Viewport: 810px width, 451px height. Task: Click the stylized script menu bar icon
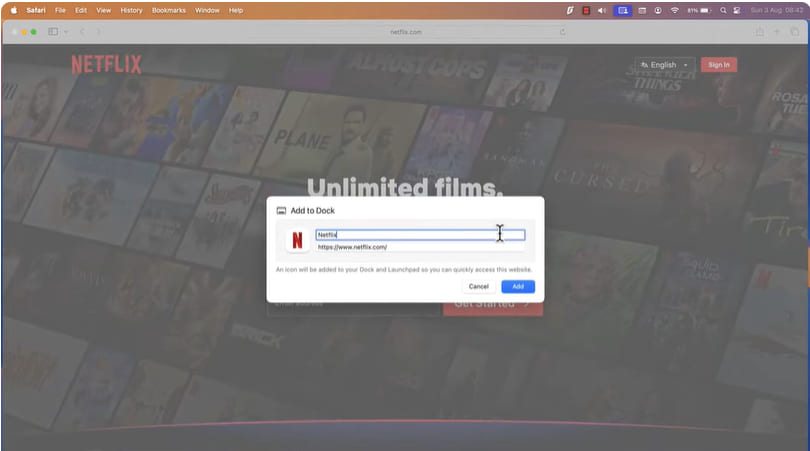[570, 10]
